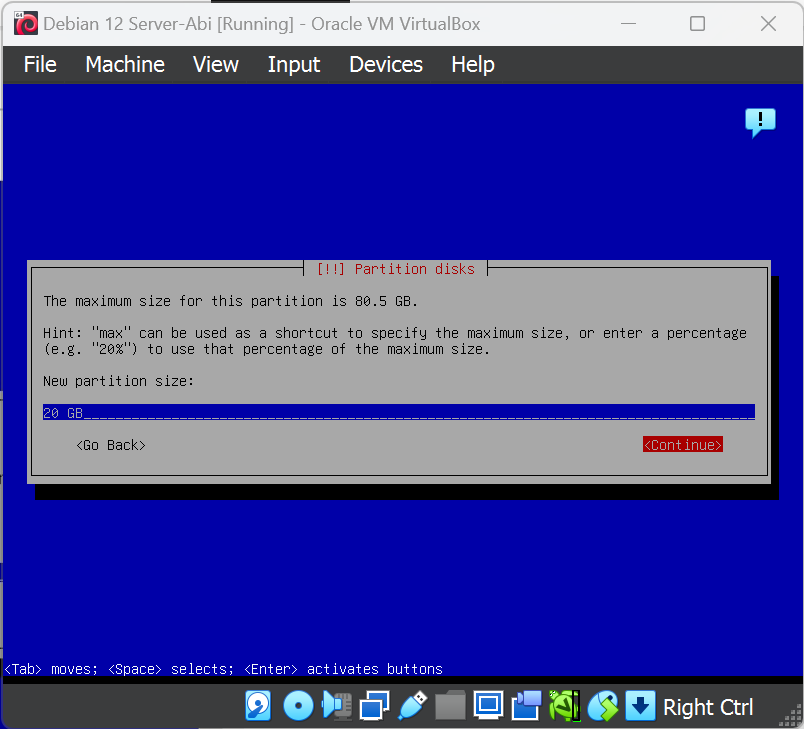Screen dimensions: 804x729
Task: Open the Machine menu
Action: [x=125, y=65]
